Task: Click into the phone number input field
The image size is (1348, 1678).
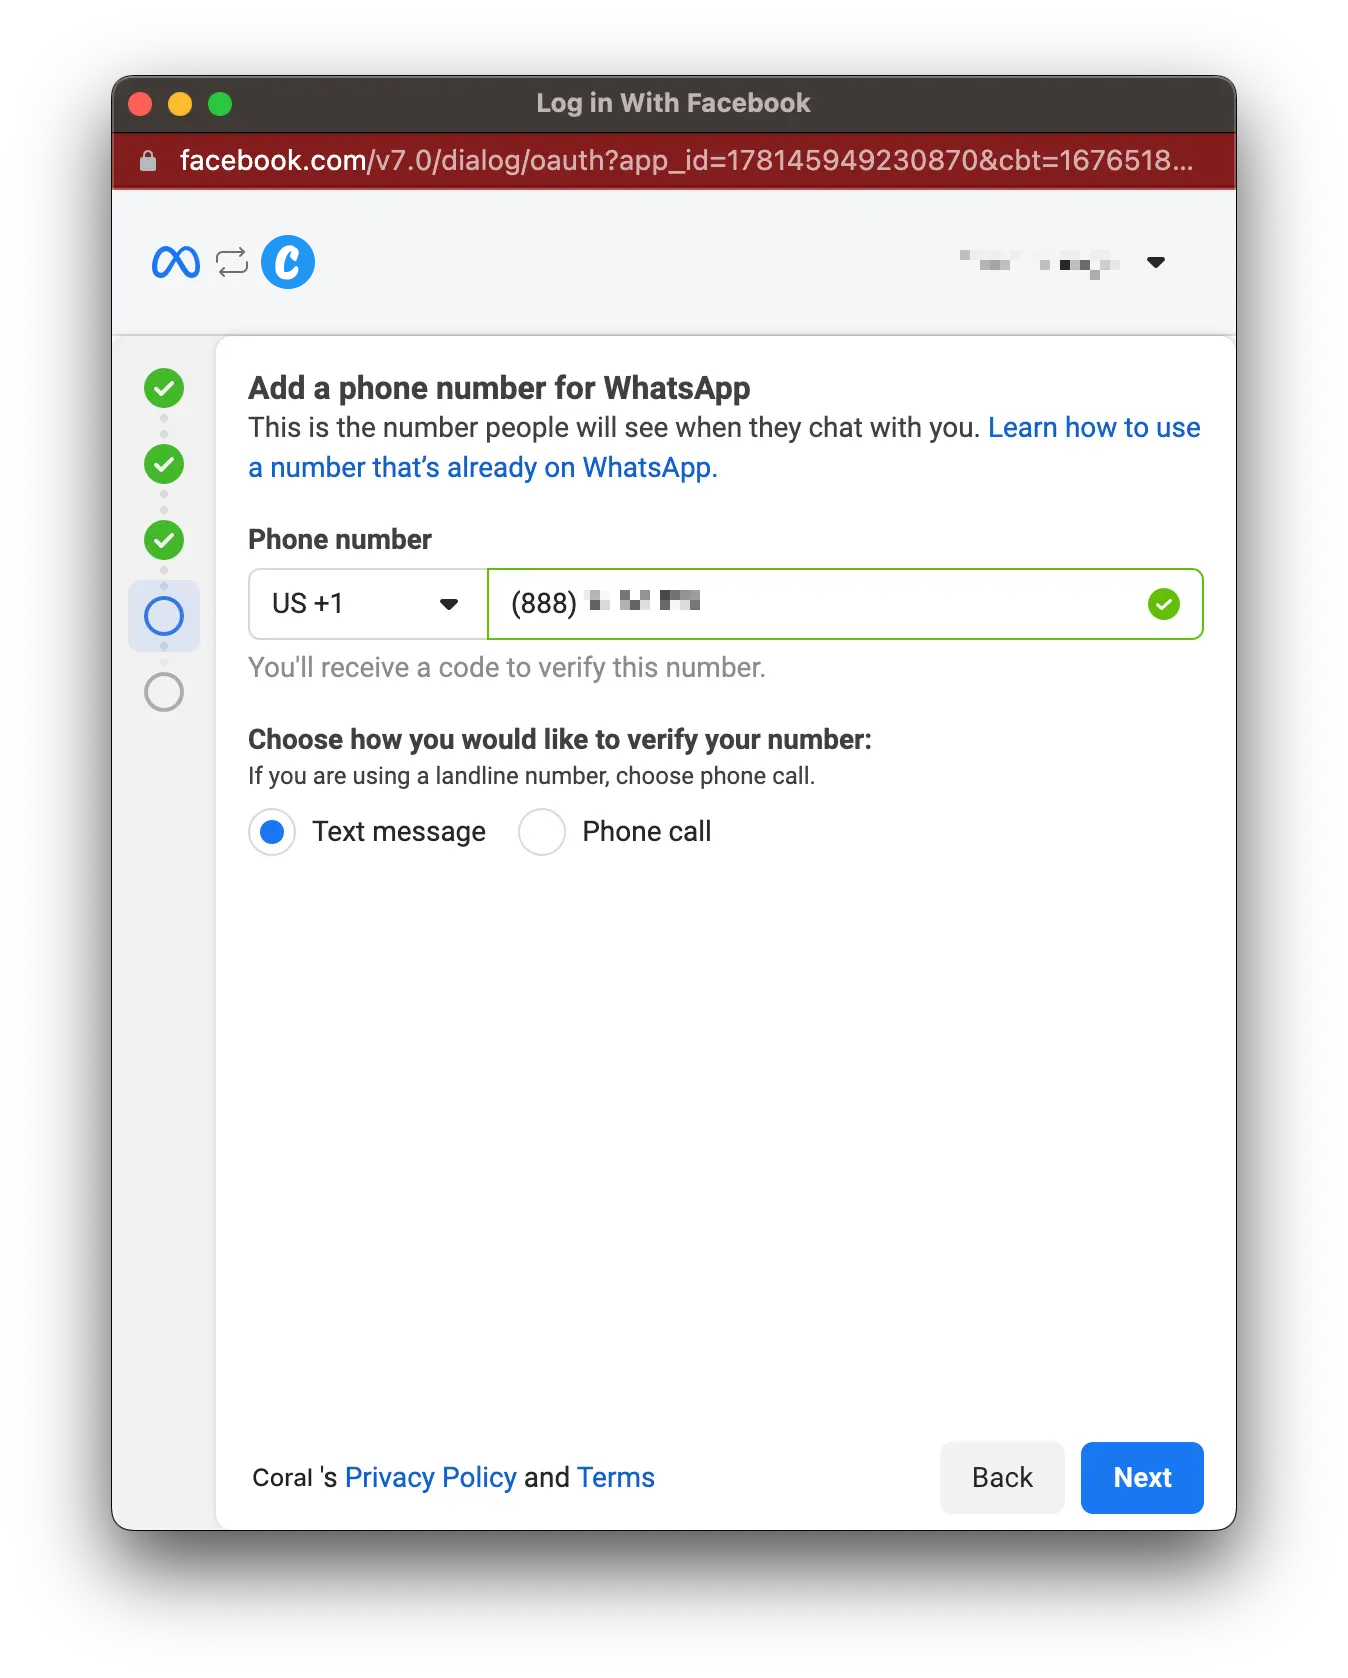Action: pos(845,604)
